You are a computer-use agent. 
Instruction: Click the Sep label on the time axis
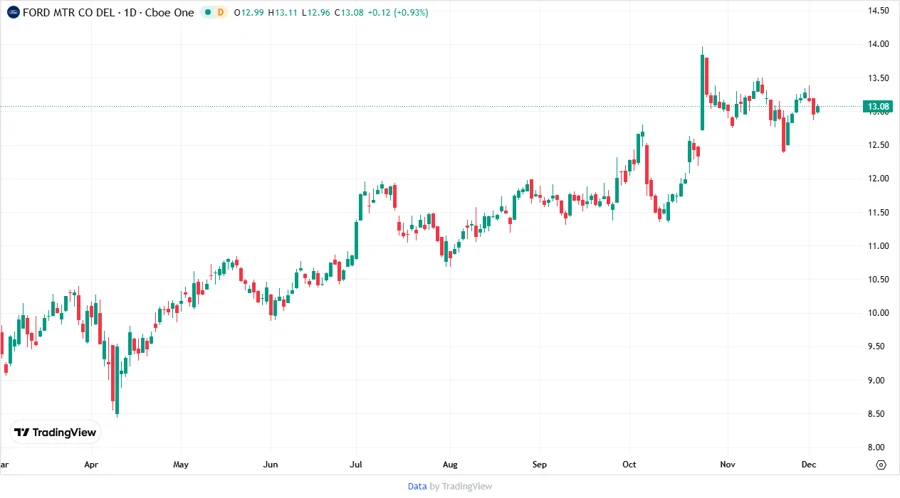(540, 464)
